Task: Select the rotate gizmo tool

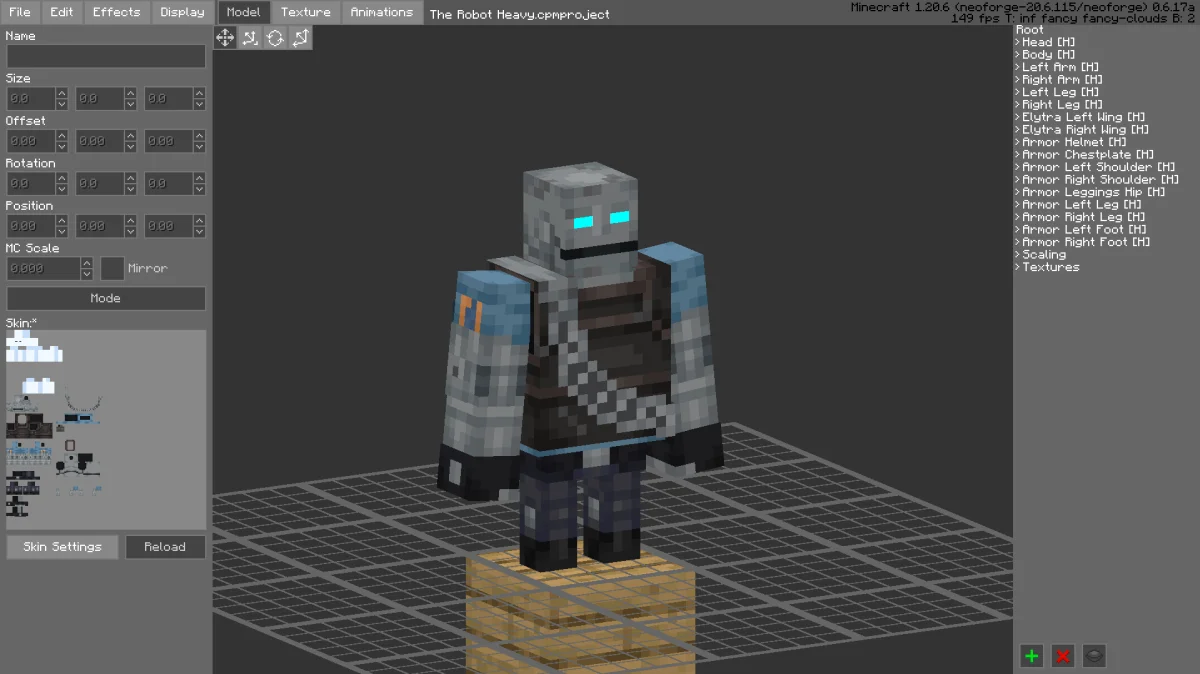Action: coord(275,37)
